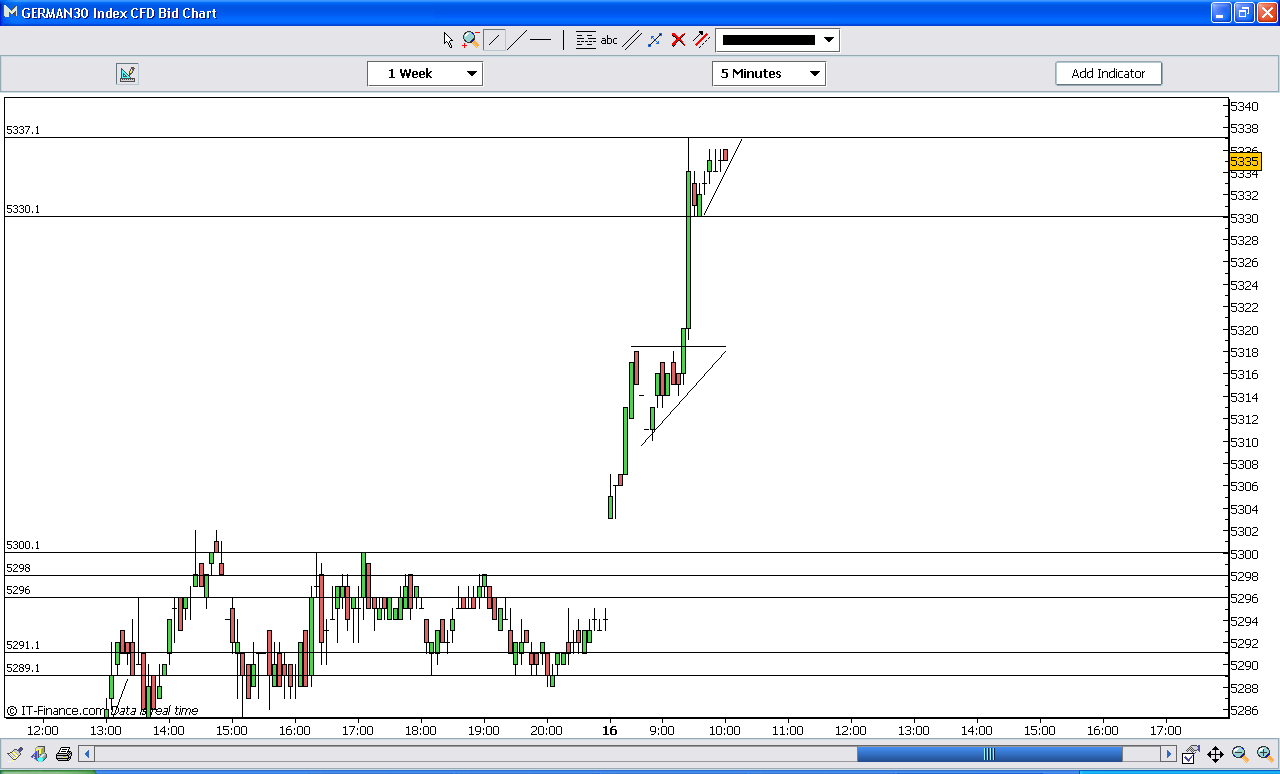Click the 5337.1 level label
This screenshot has height=774, width=1280.
point(23,130)
